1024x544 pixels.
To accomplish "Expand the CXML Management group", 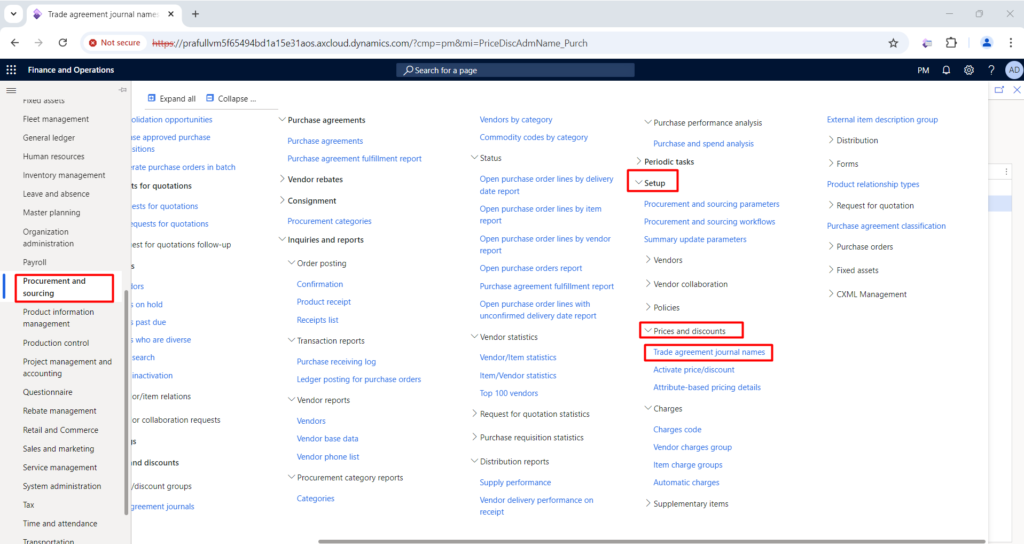I will pos(831,294).
